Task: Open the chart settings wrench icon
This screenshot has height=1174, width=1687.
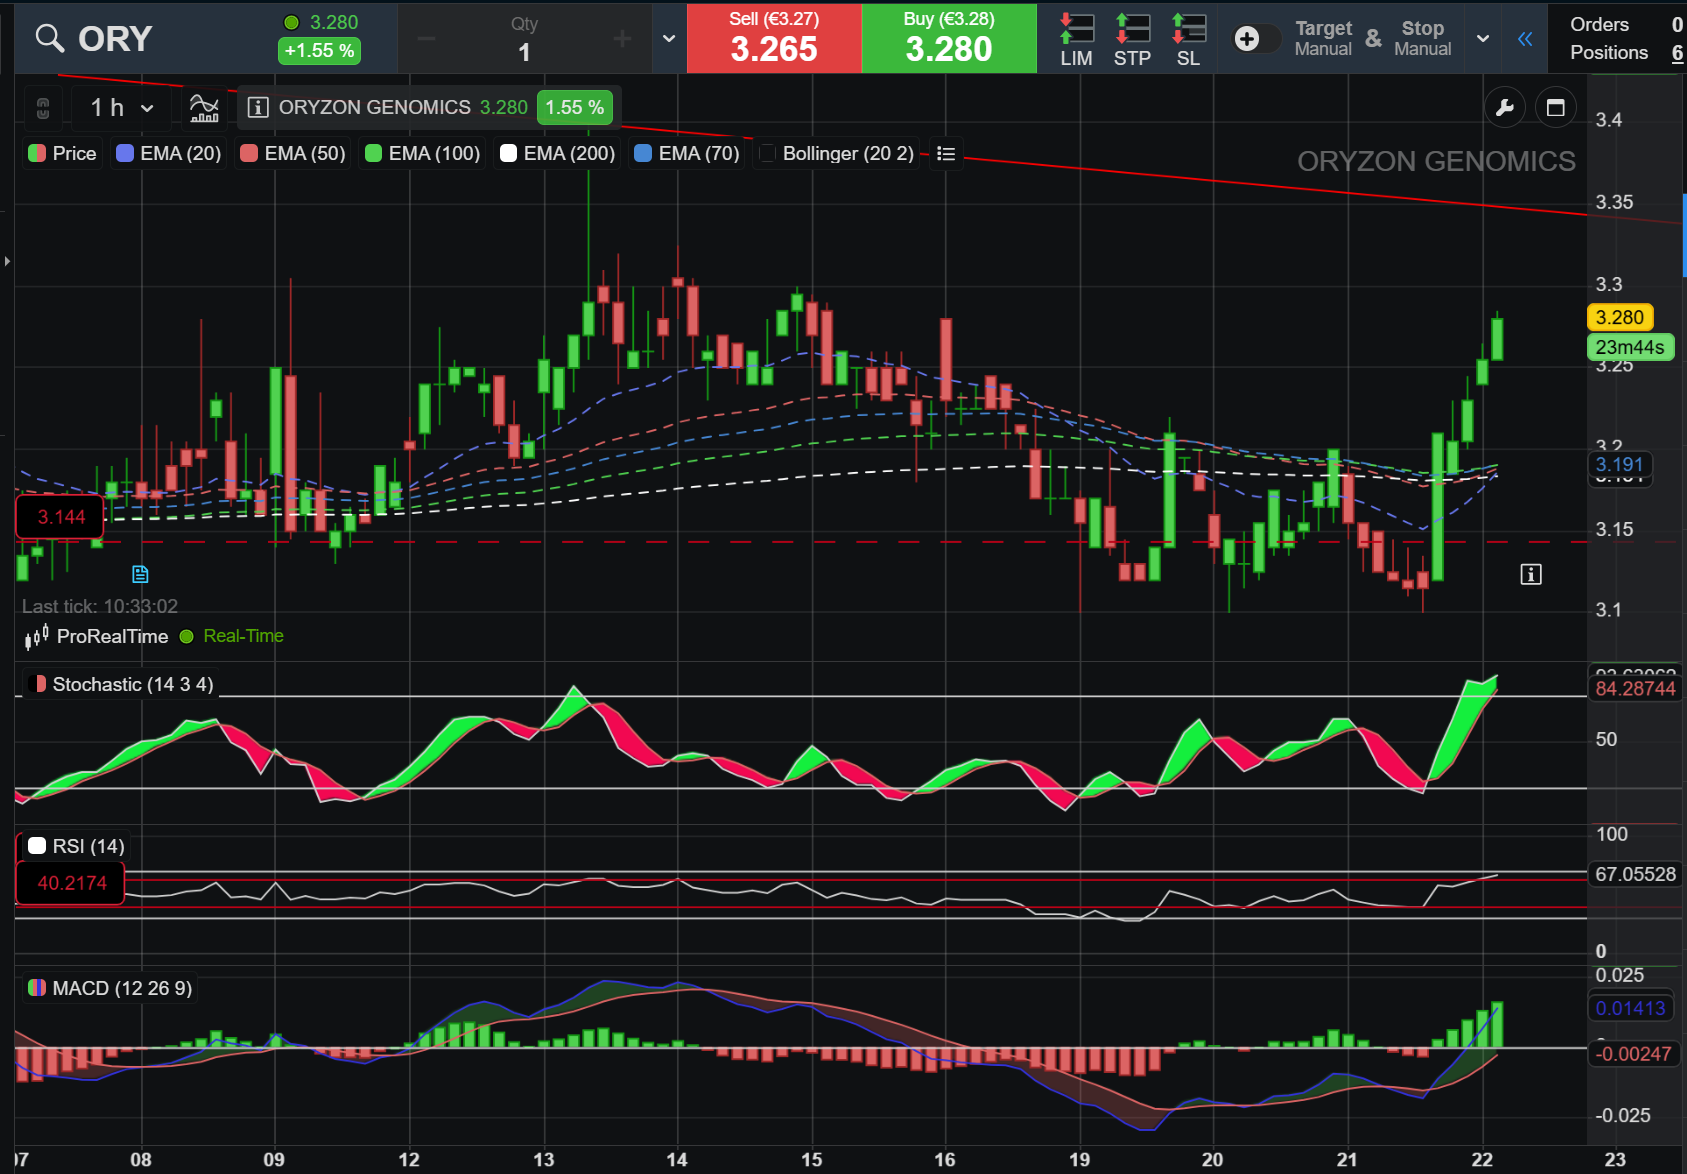Action: [x=1504, y=107]
